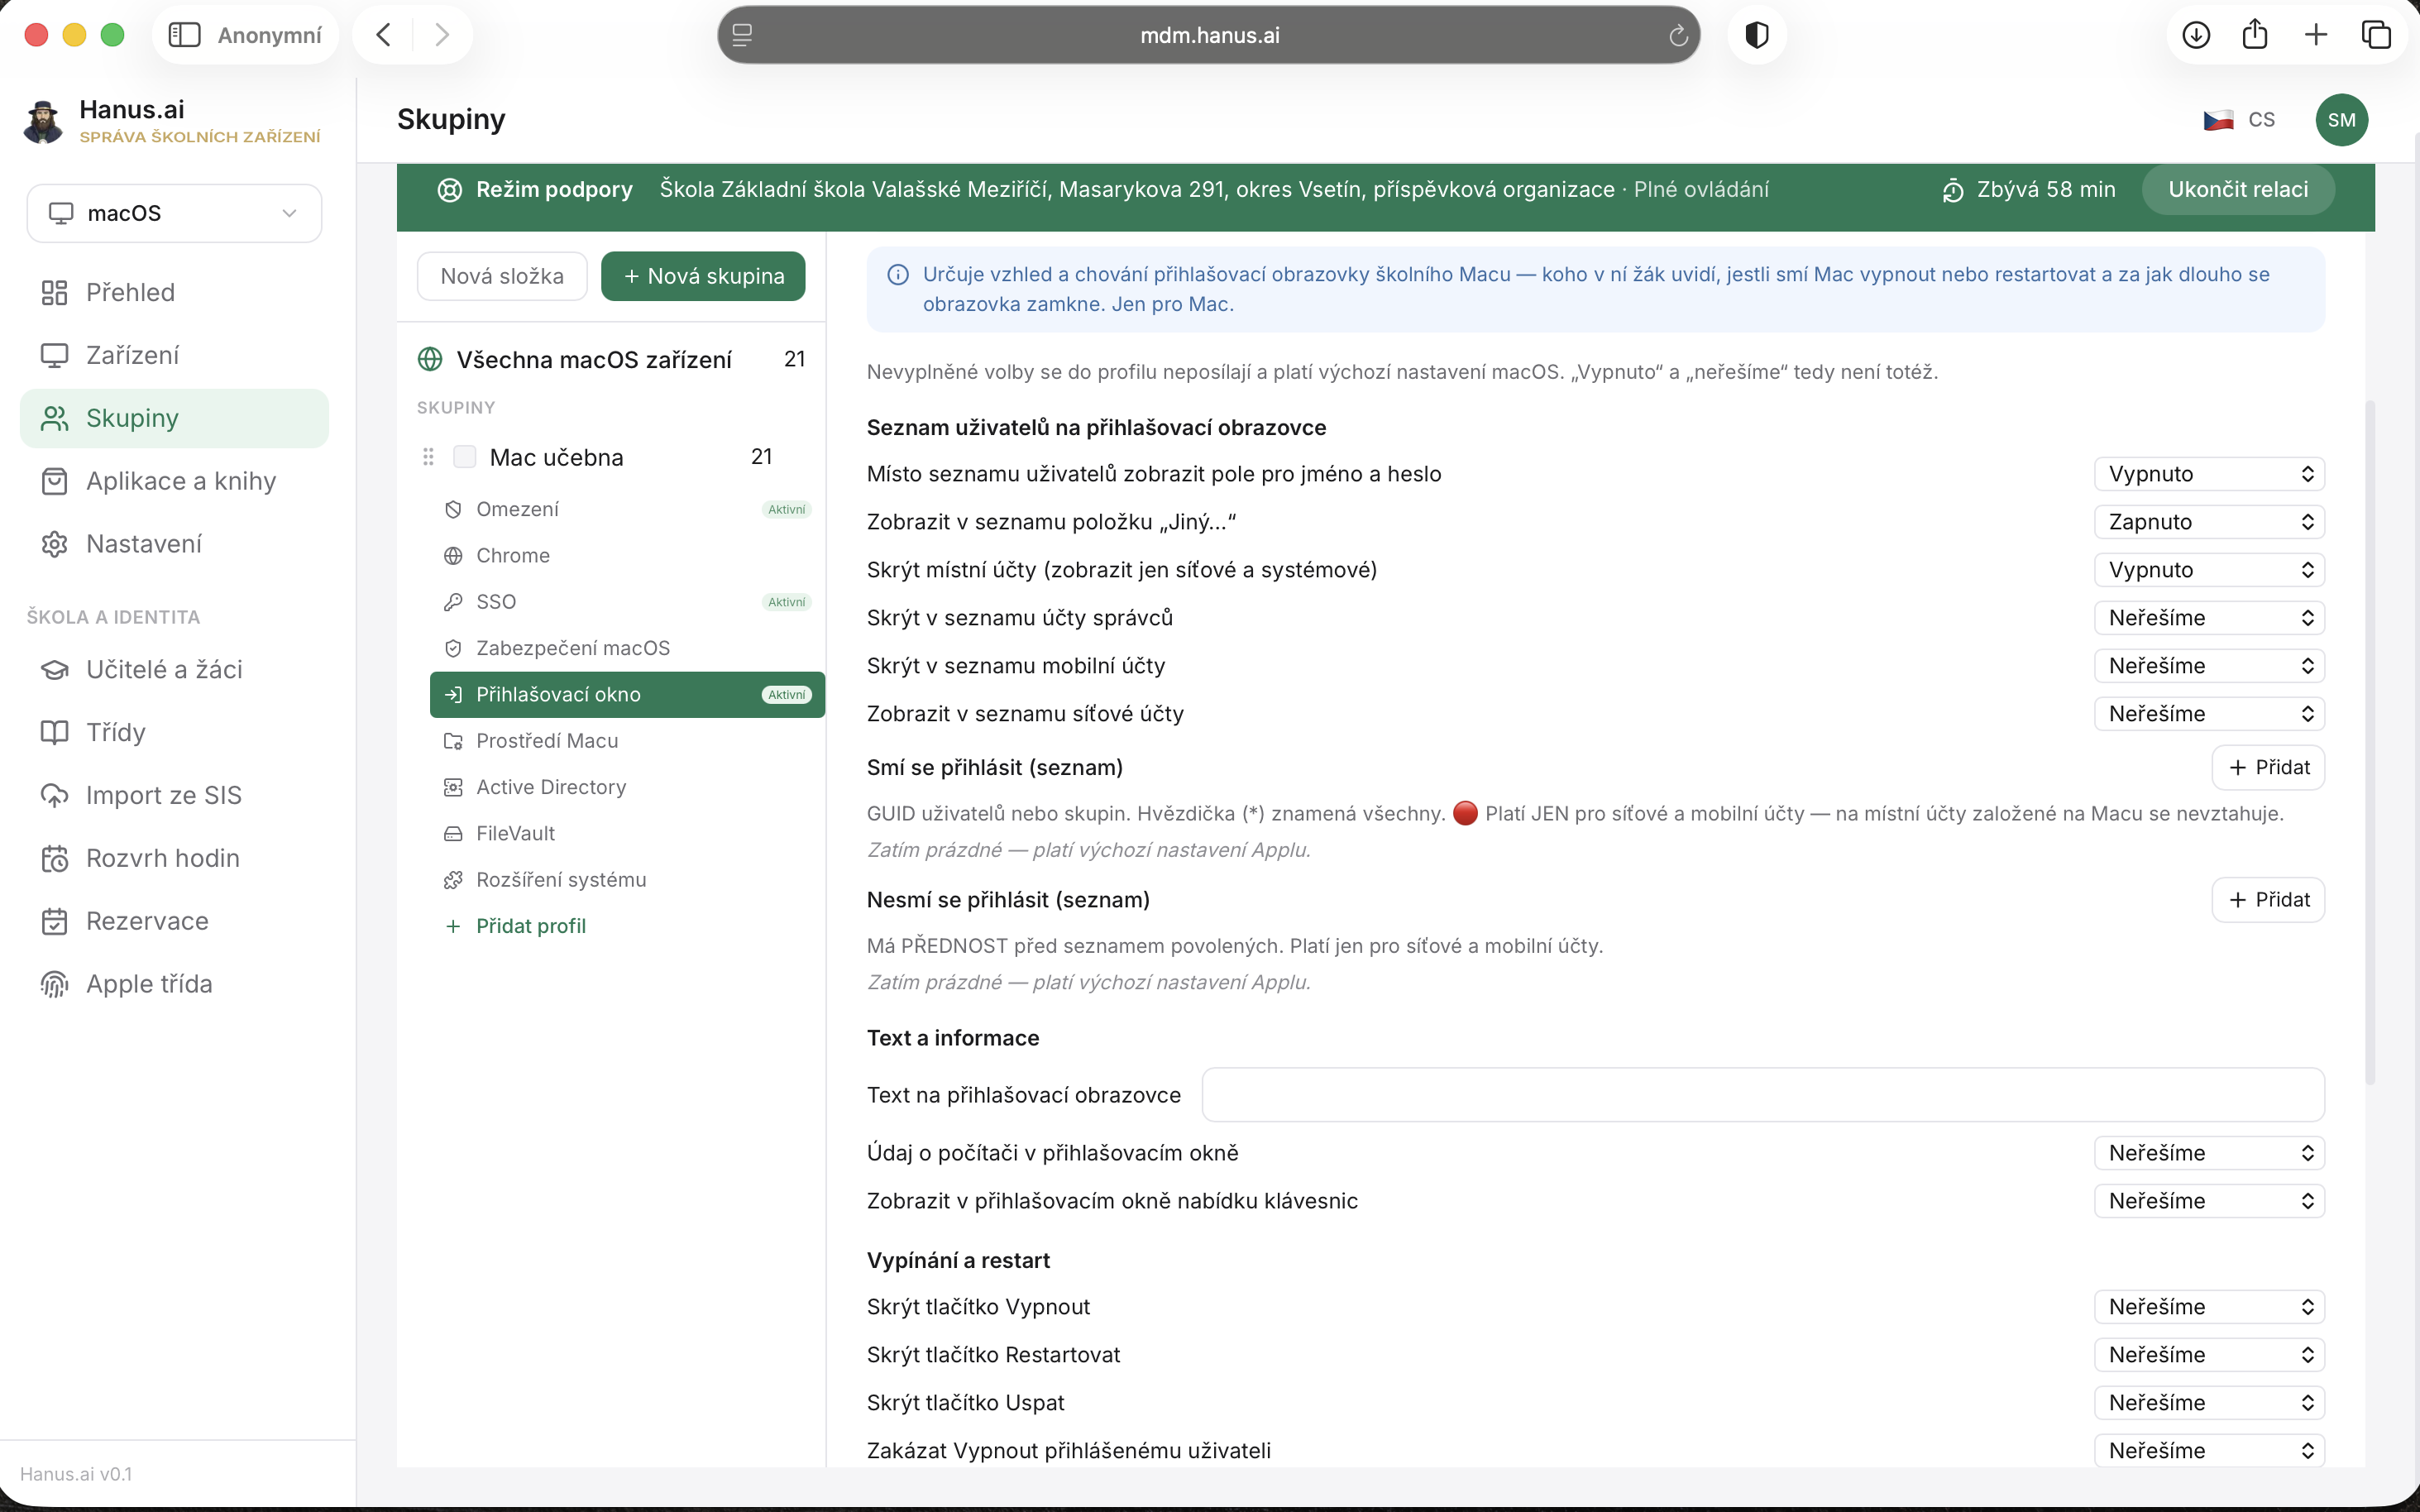Open Skrýt v seznamu mobilní účty dropdown
2420x1512 pixels.
[x=2209, y=666]
